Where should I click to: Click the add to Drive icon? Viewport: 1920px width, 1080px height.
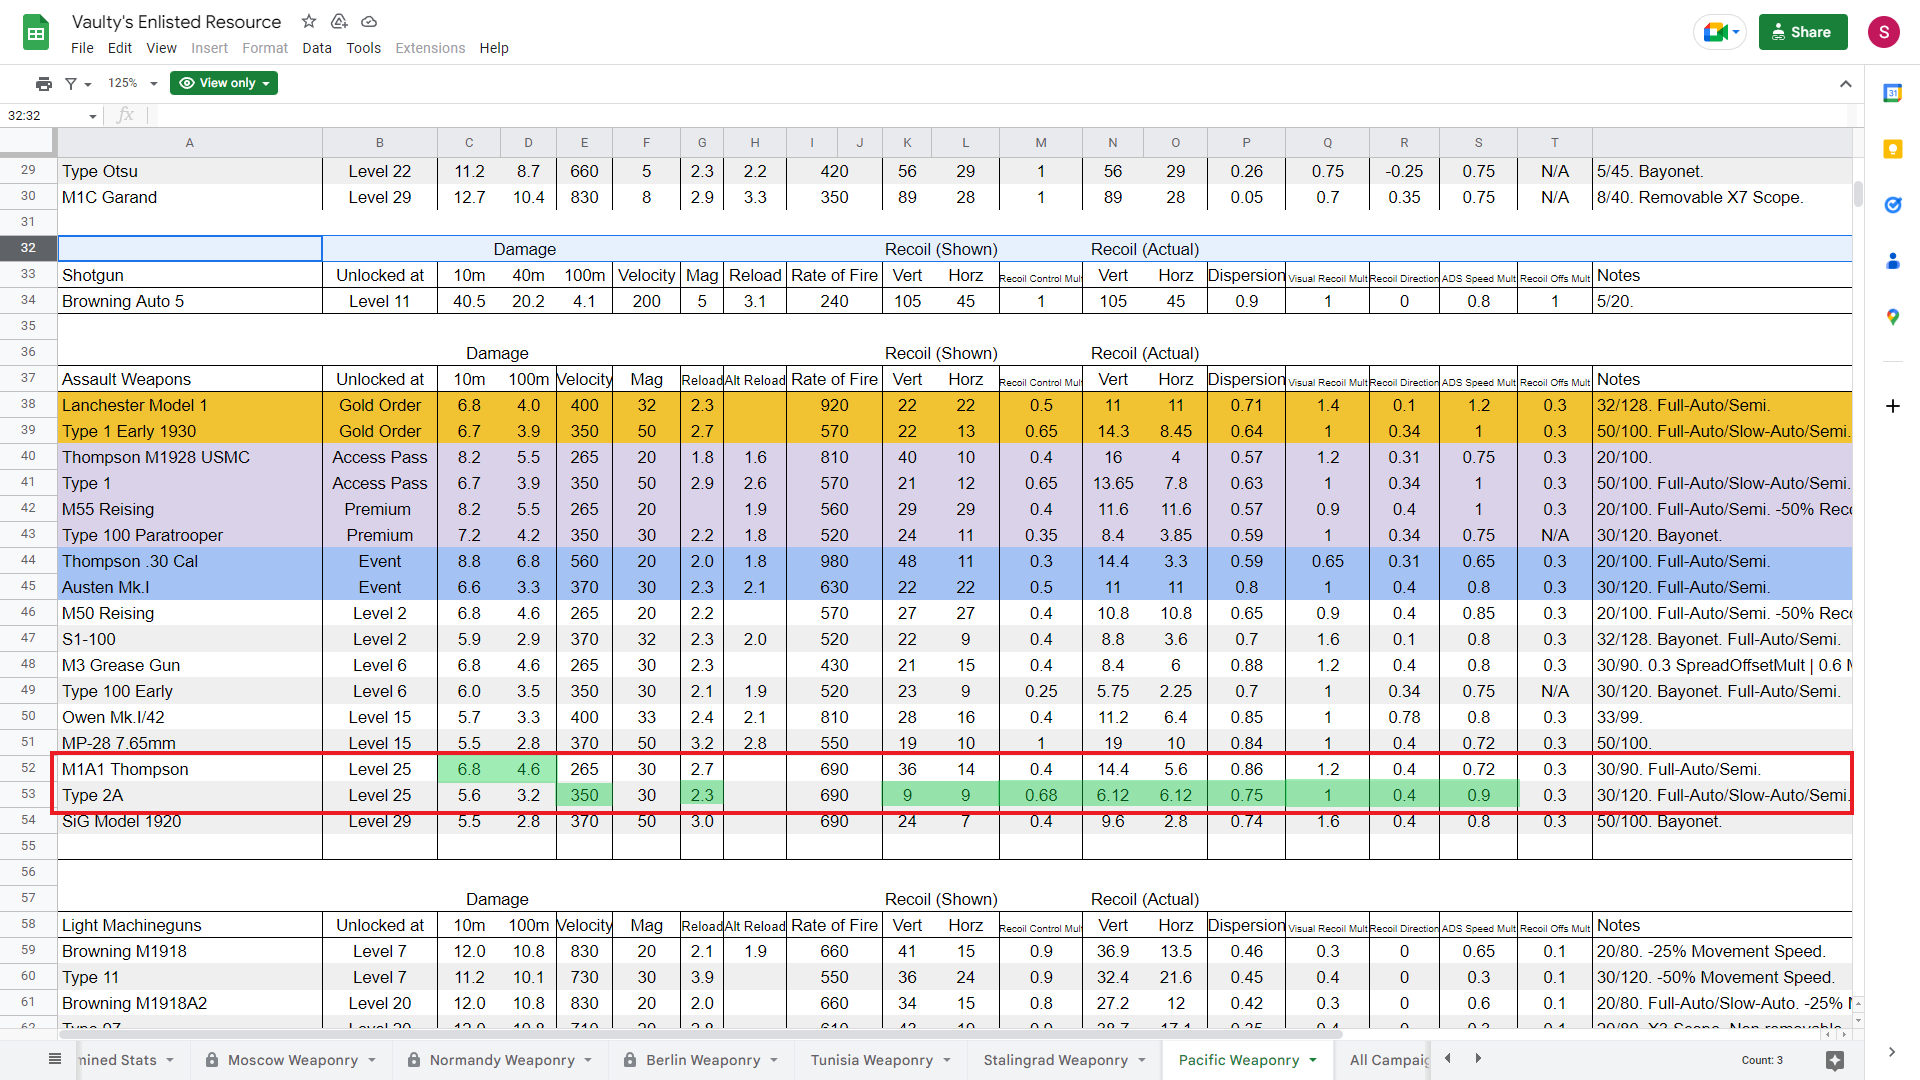339,21
